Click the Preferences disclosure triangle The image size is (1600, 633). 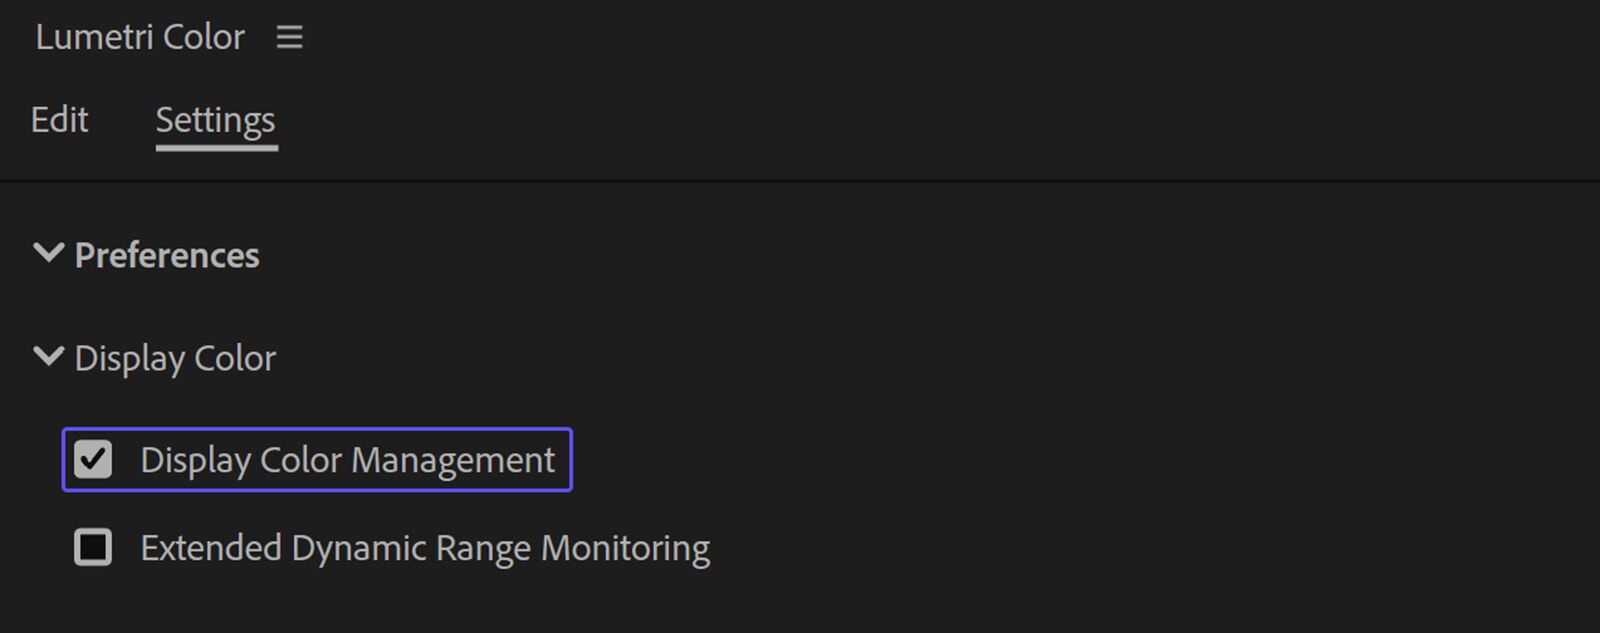[47, 253]
